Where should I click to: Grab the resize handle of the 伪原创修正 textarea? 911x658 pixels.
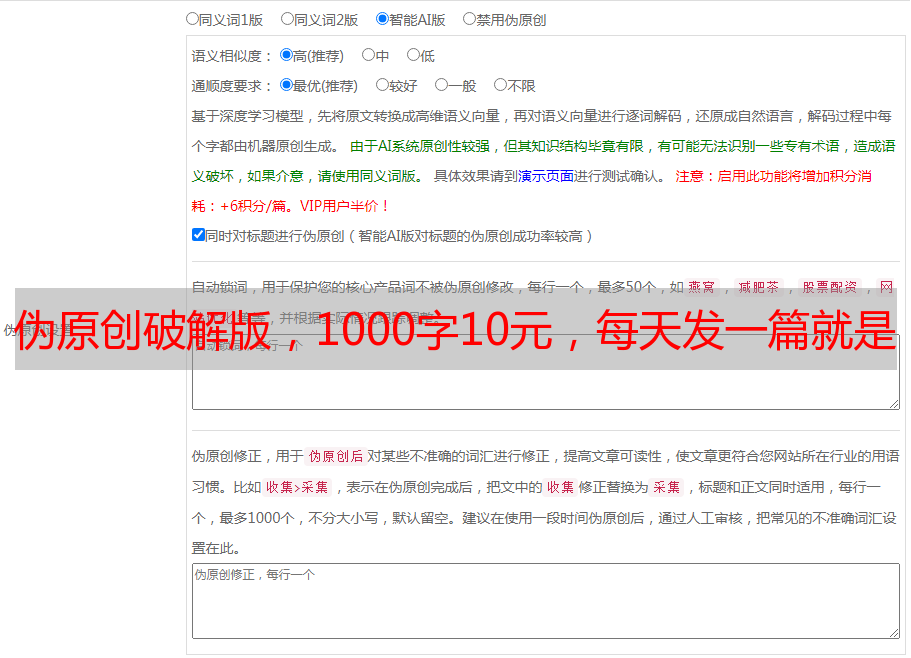894,633
